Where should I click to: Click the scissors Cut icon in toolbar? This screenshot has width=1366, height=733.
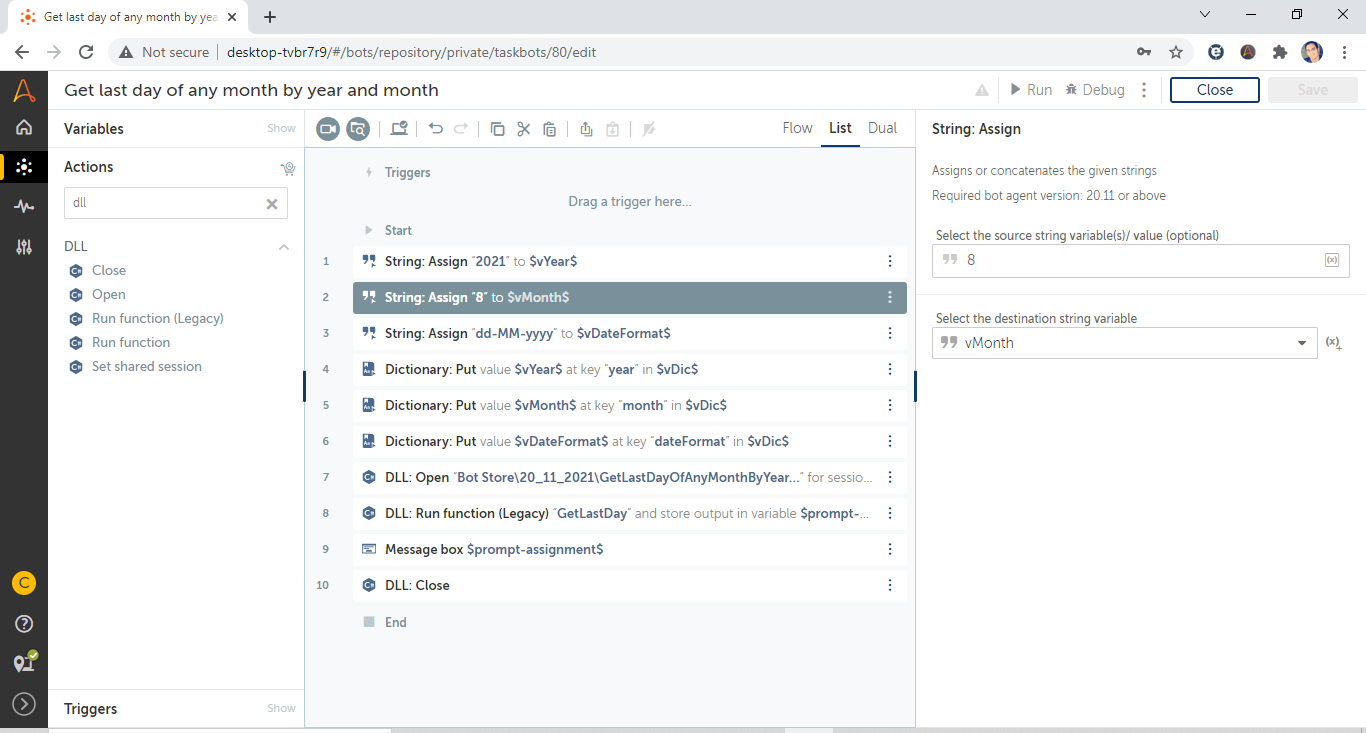point(523,129)
